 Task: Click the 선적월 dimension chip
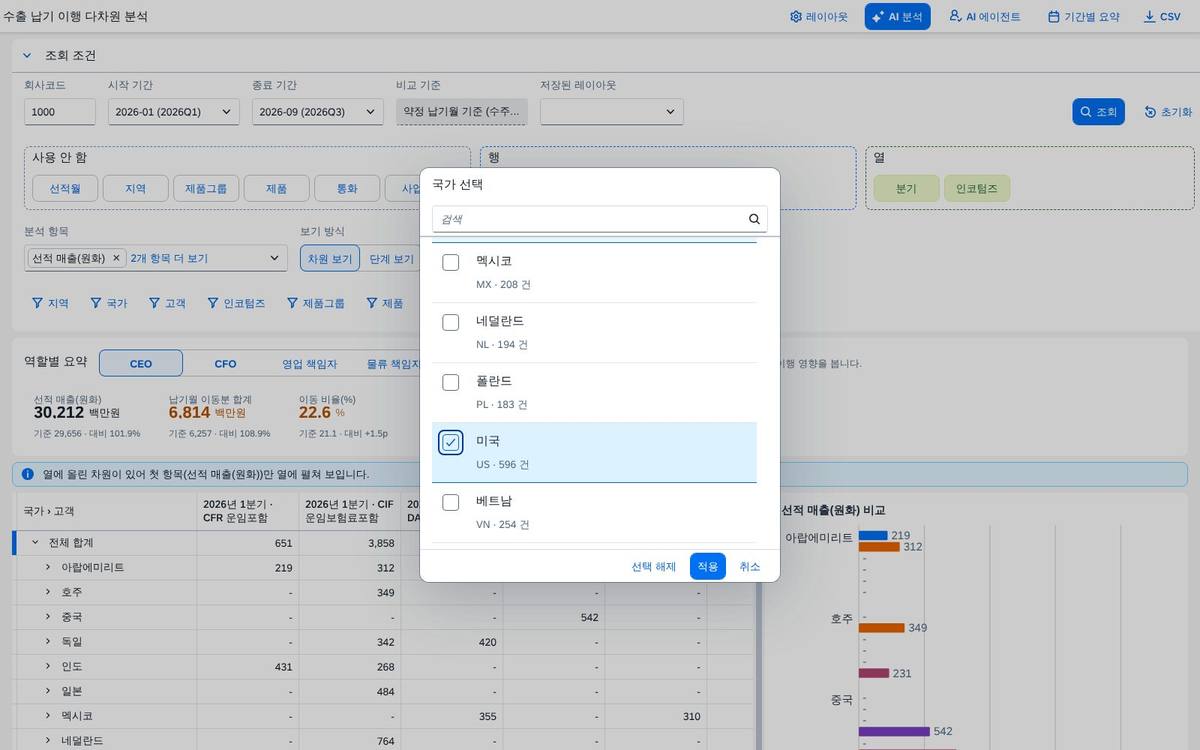pos(64,188)
